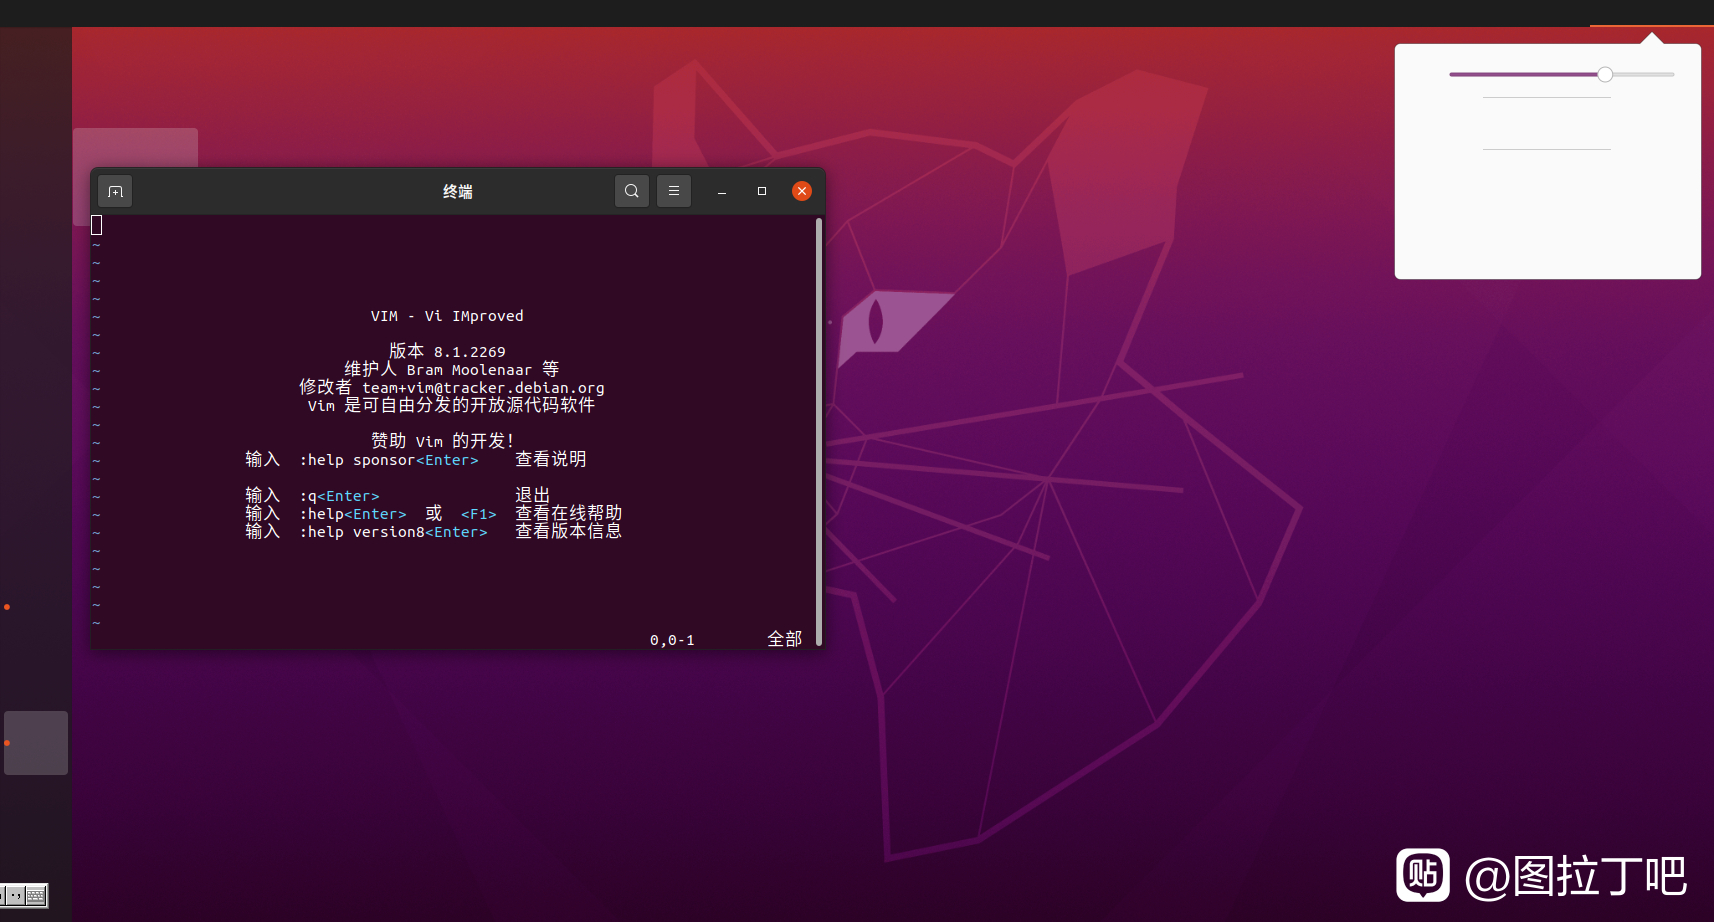Click the vim cursor block at first line
This screenshot has height=922, width=1714.
(x=97, y=225)
